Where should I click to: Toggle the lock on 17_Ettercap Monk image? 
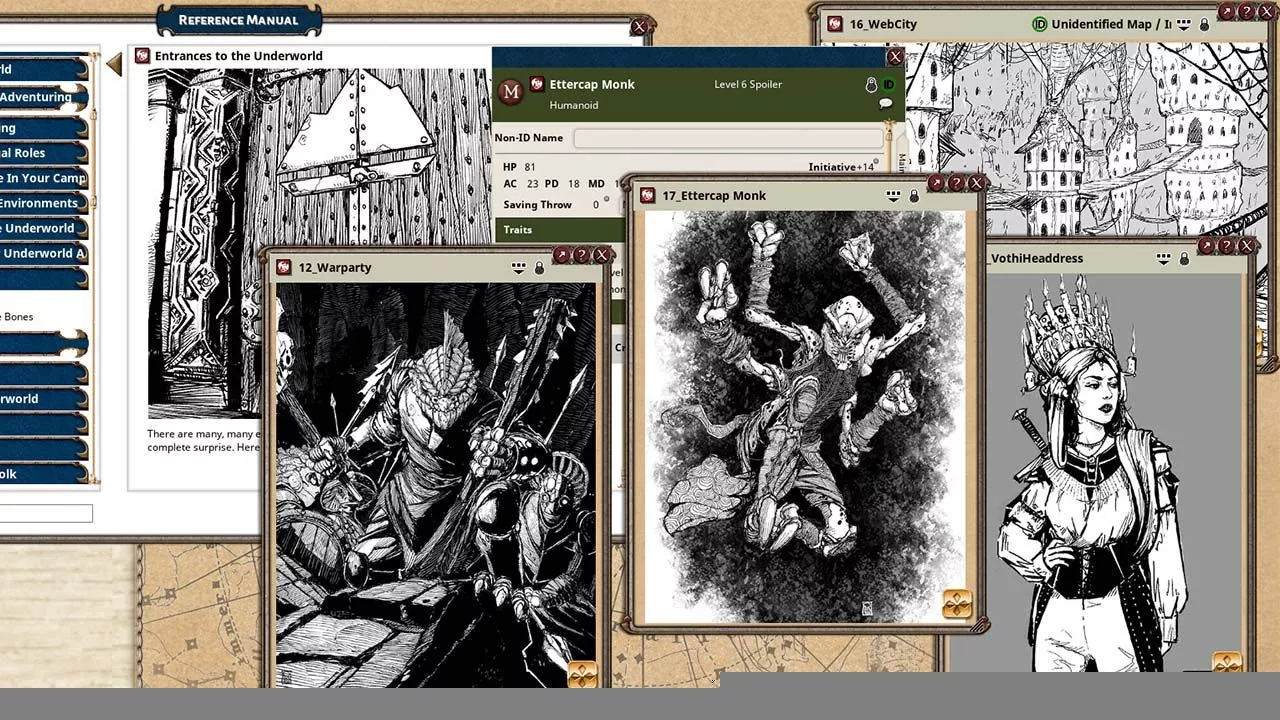914,196
